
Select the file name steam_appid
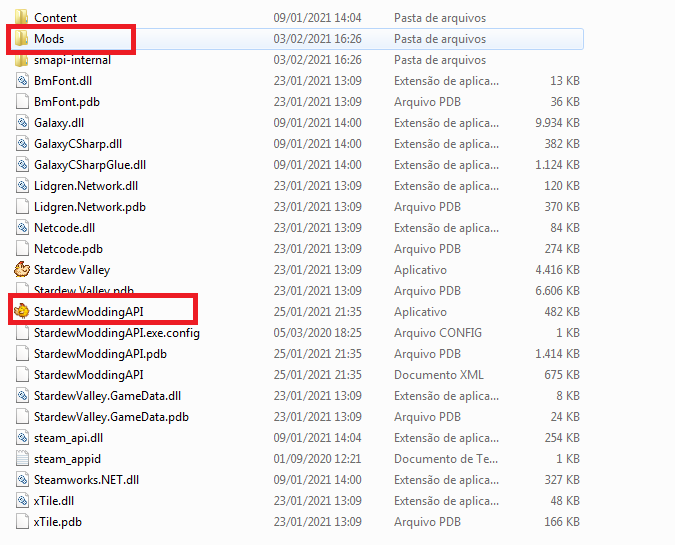(67, 459)
